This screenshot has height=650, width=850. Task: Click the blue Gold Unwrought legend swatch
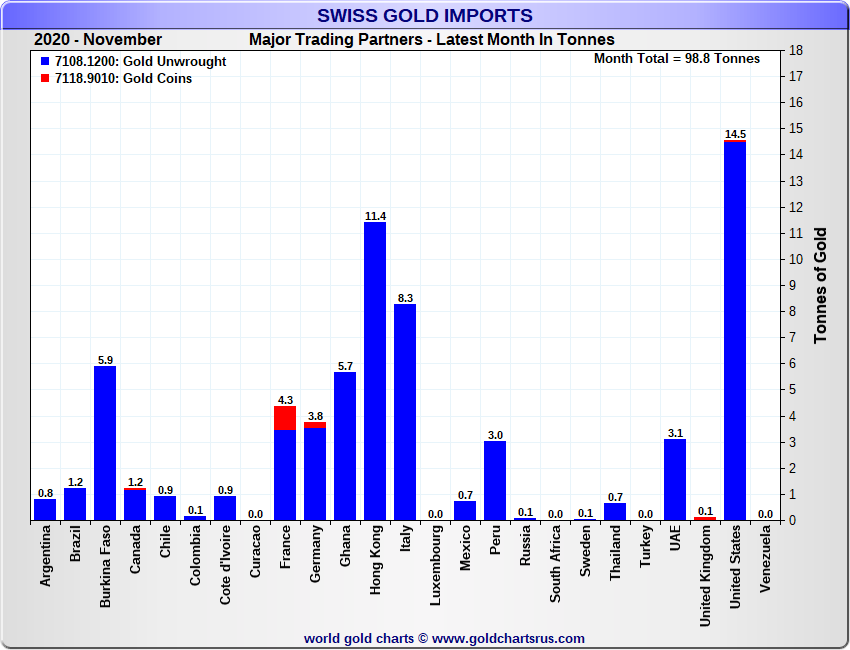pyautogui.click(x=44, y=62)
